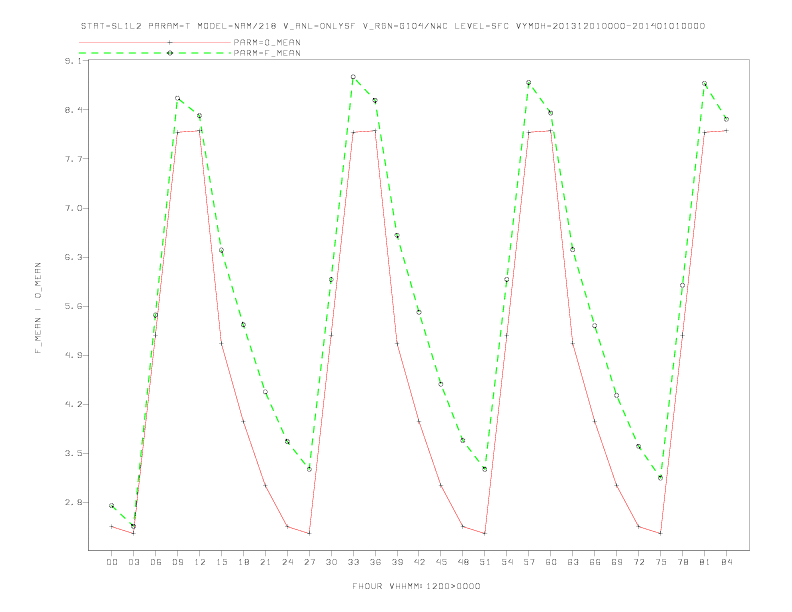Click the green F_MEAN circle marker at hour 84
Image resolution: width=792 pixels, height=612 pixels.
click(x=726, y=119)
